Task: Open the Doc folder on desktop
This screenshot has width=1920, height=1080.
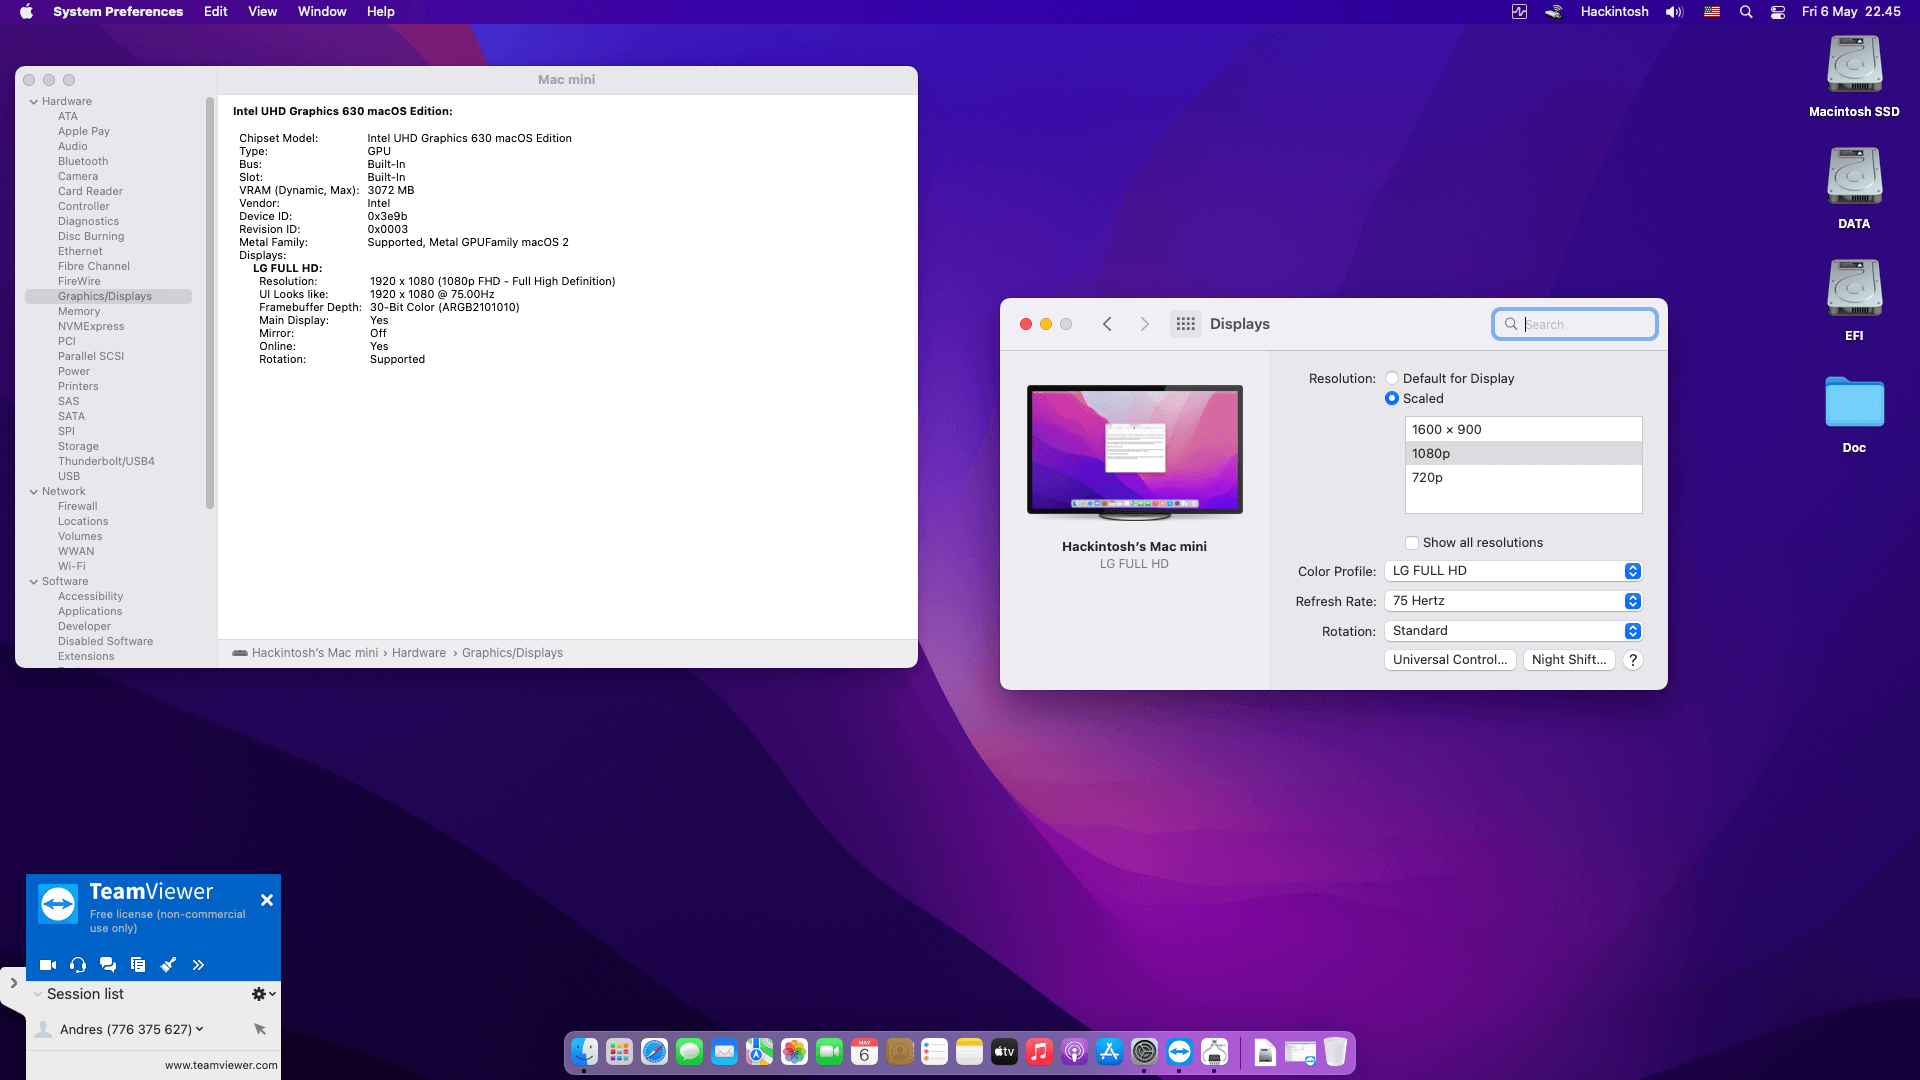Action: click(x=1854, y=414)
